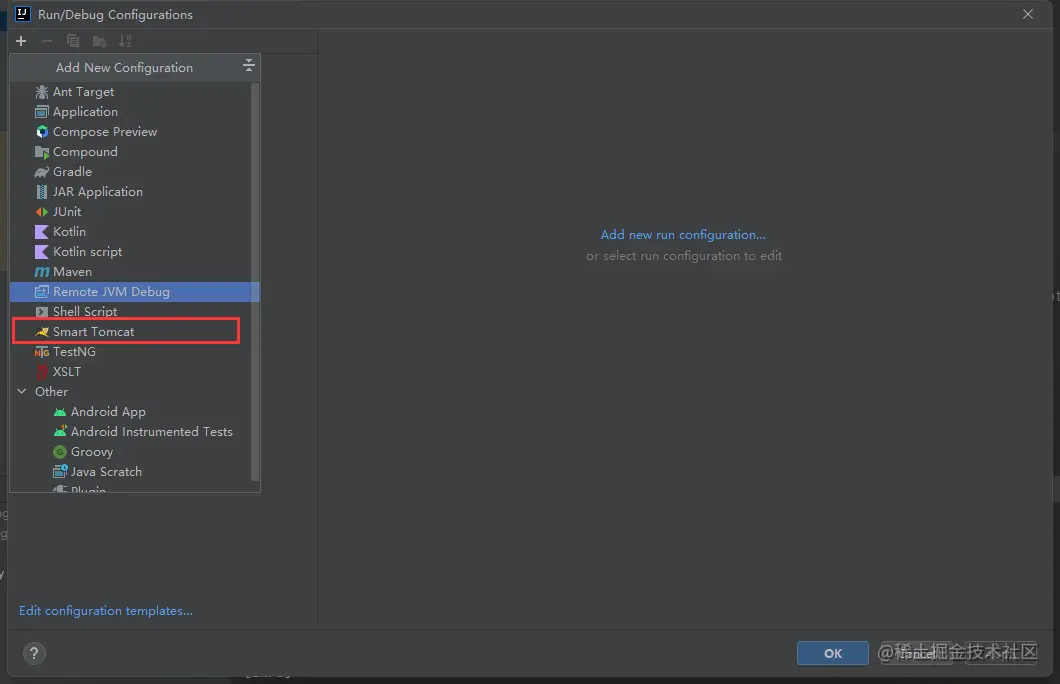Open the Add new run configuration link
This screenshot has width=1060, height=684.
coord(683,235)
